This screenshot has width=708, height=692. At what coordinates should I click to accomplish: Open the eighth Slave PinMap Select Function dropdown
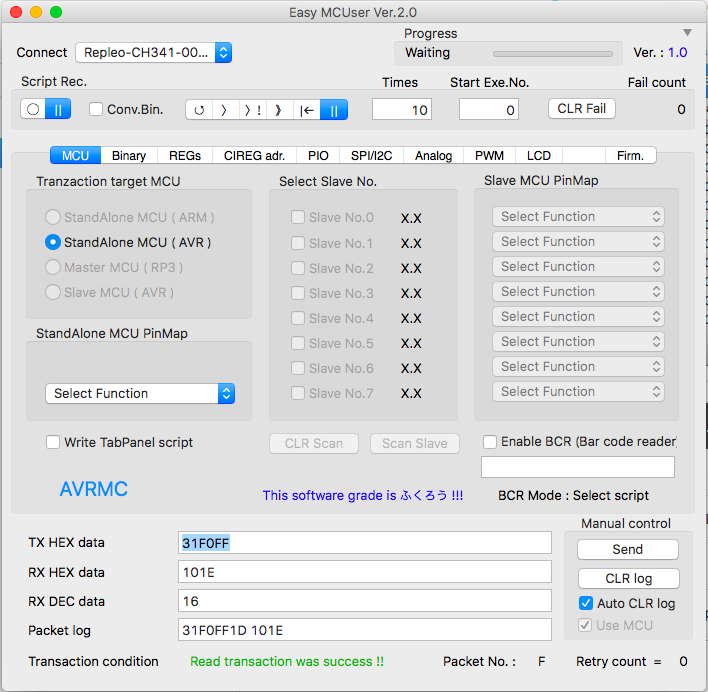coord(578,391)
